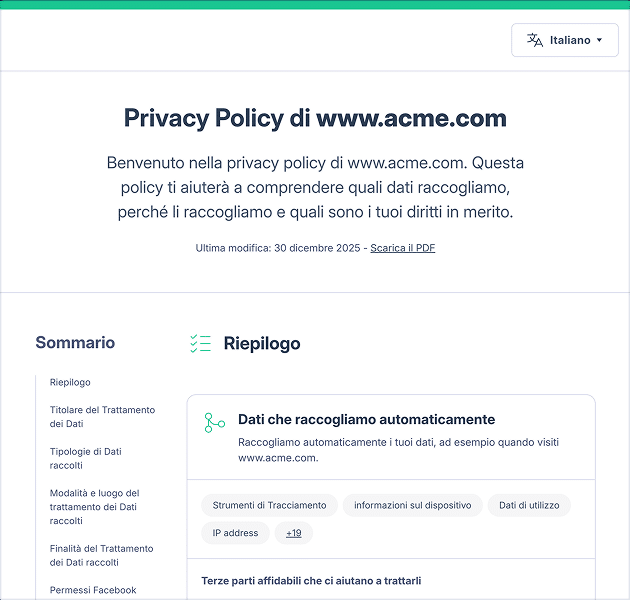
Task: Click the data collection nodes icon
Action: (x=214, y=422)
